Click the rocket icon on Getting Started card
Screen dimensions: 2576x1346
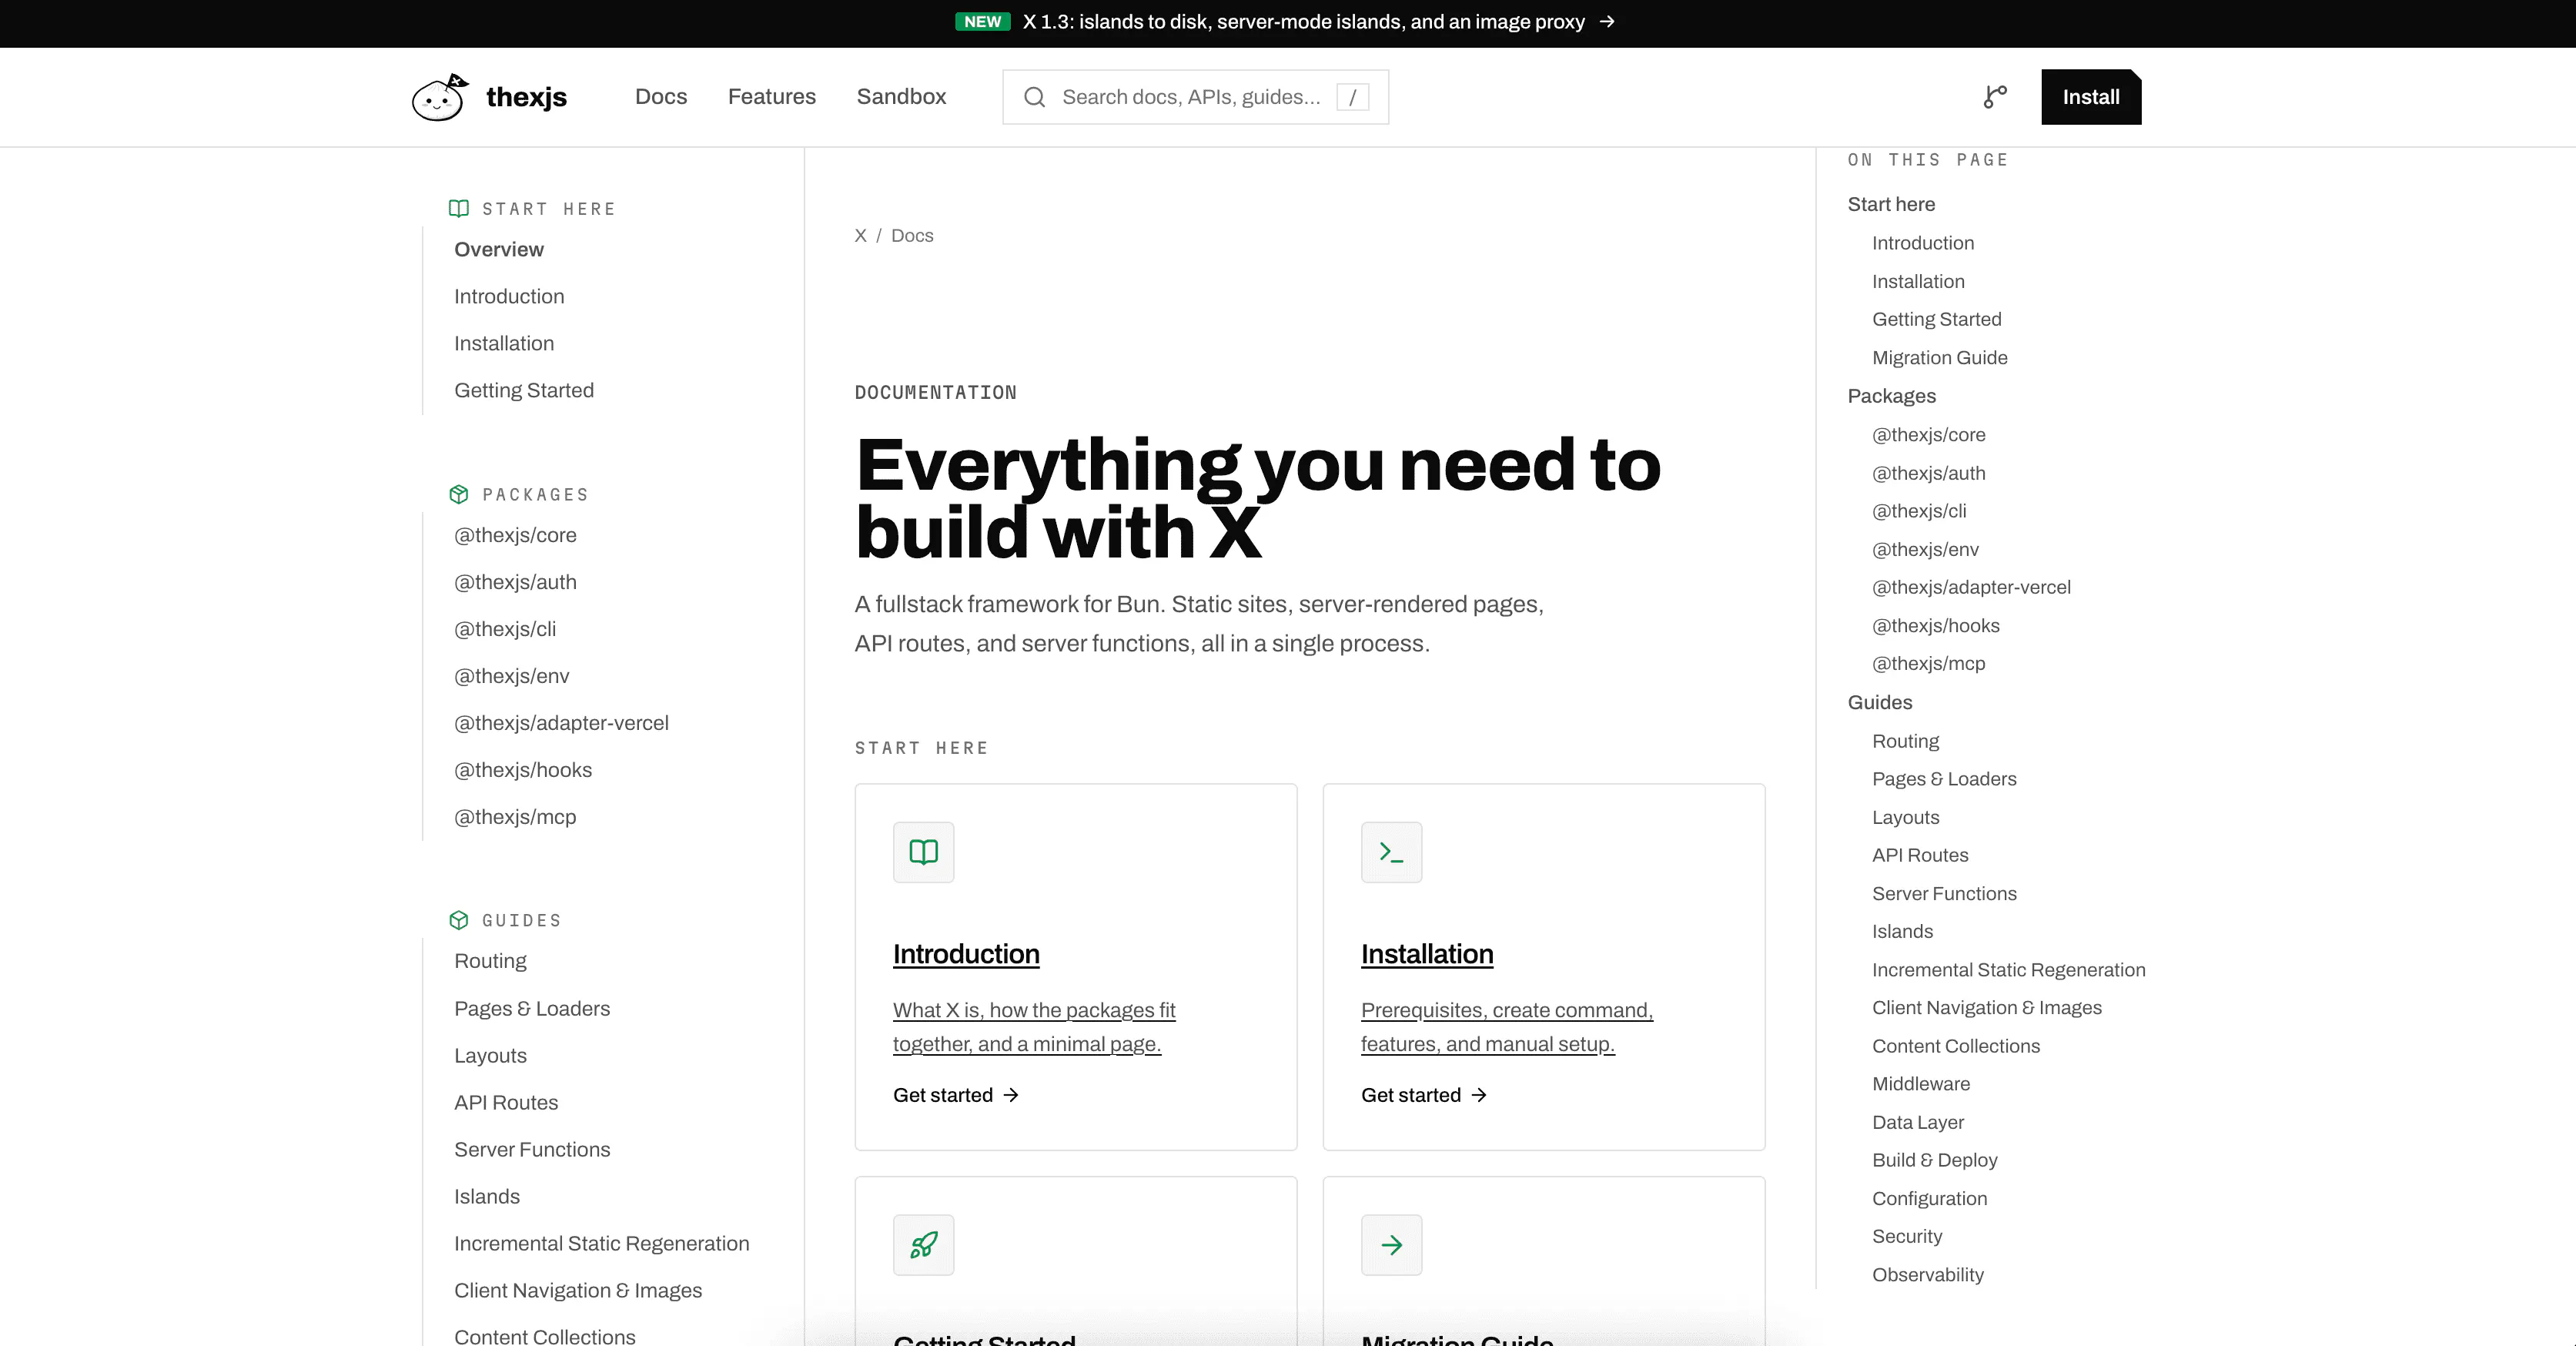(923, 1245)
